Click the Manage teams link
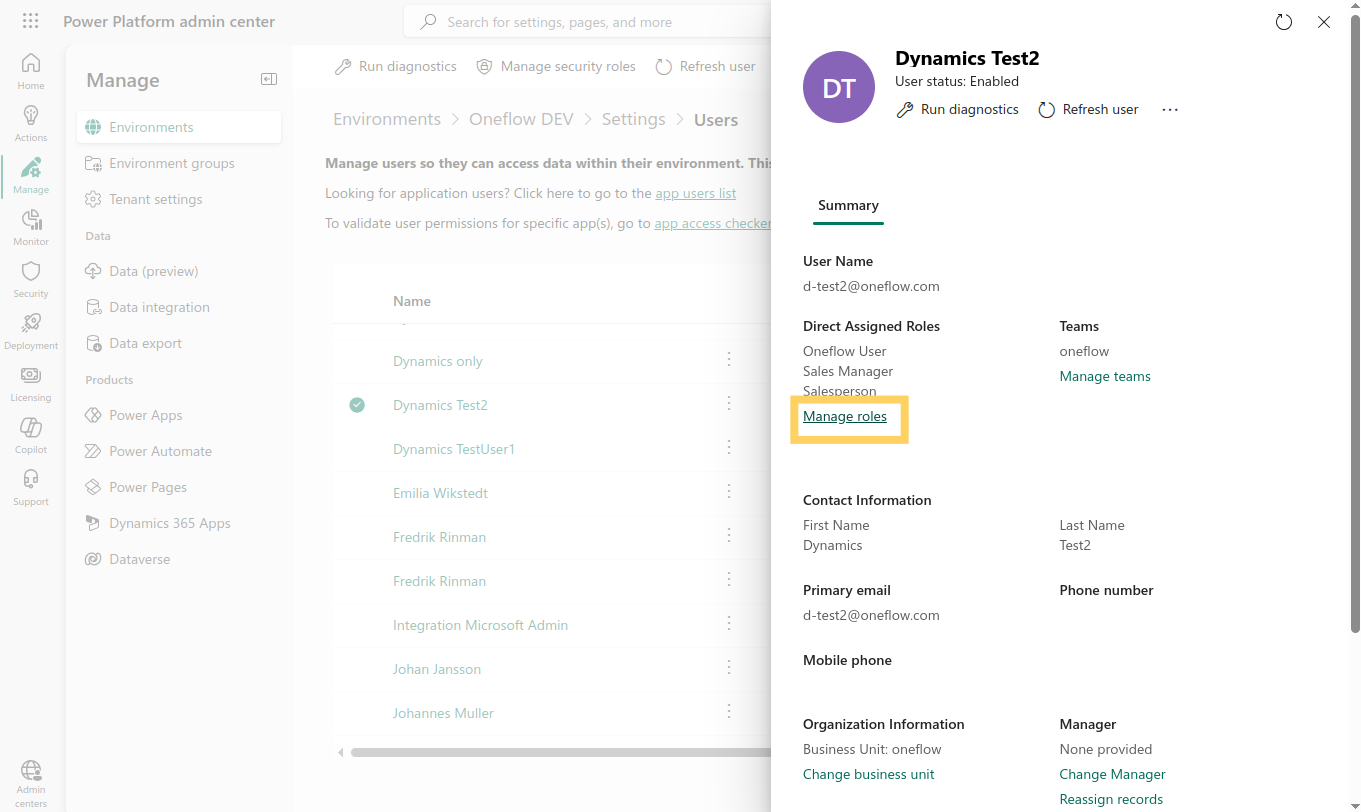 point(1105,376)
